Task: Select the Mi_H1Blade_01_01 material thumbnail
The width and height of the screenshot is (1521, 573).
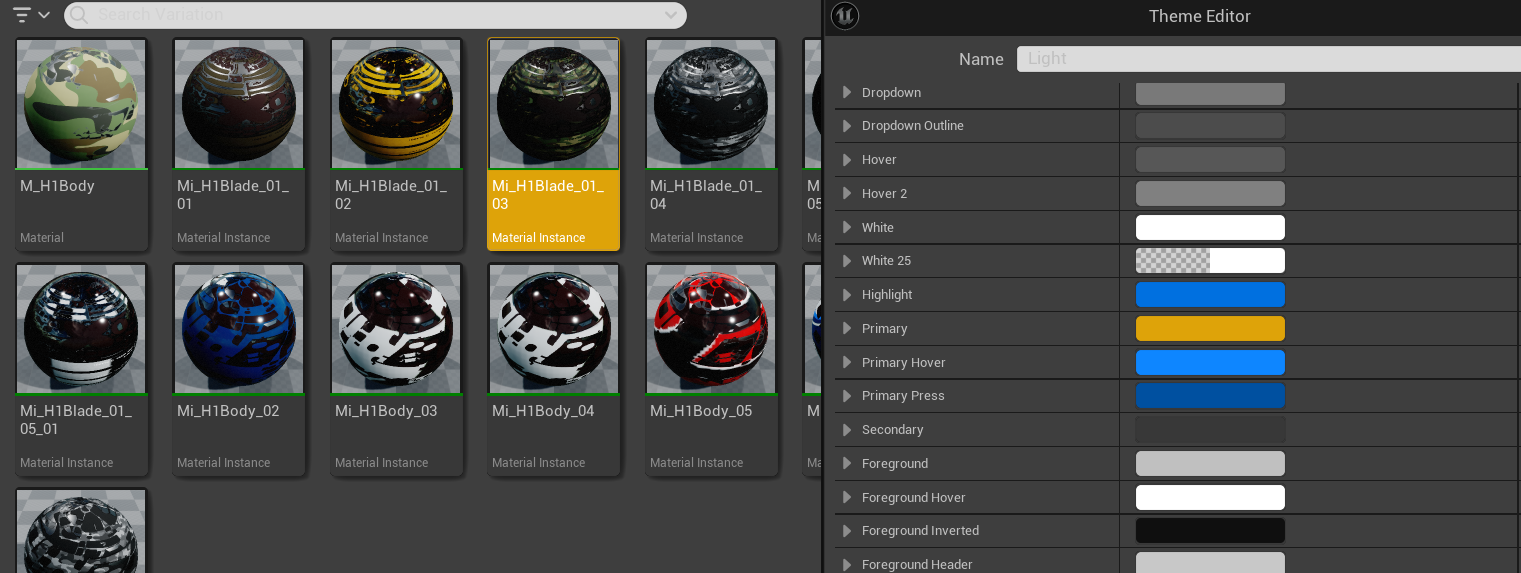Action: [x=239, y=104]
